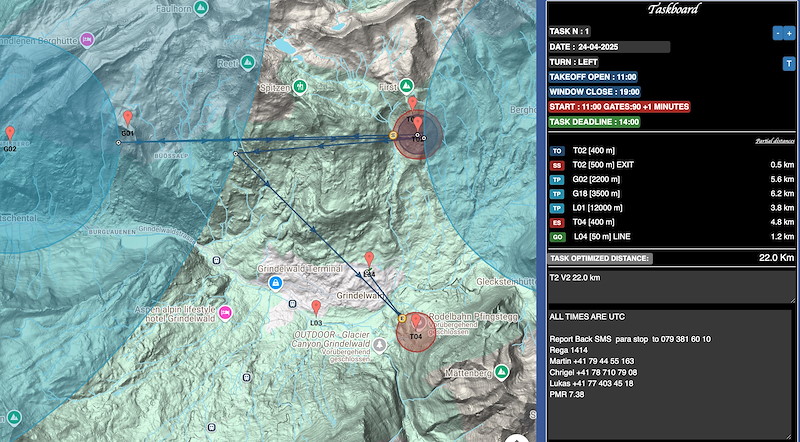Select the G18 [3500 m] turnpoint row

[672, 194]
